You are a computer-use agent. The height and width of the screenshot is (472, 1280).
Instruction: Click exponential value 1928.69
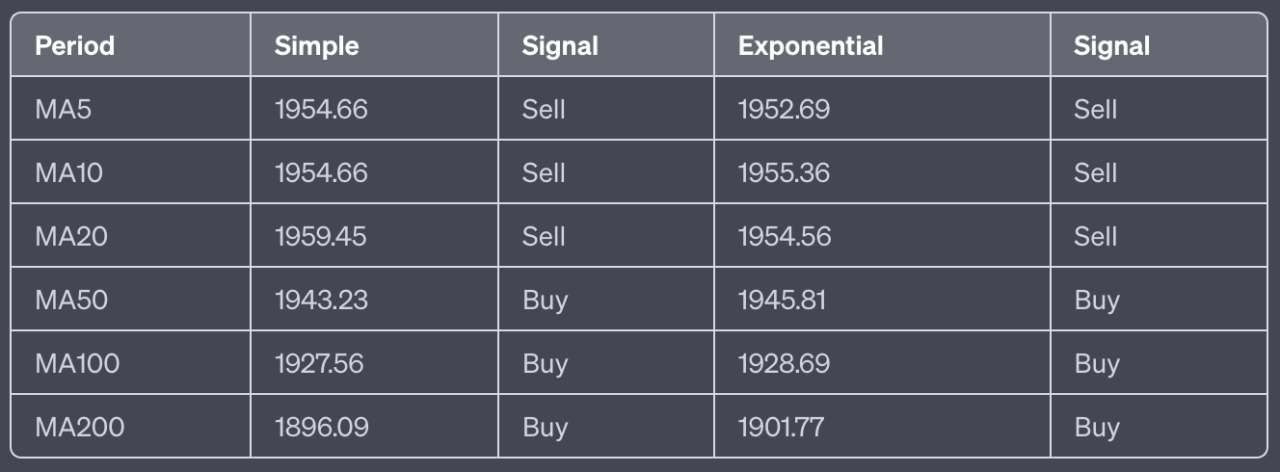coord(784,364)
